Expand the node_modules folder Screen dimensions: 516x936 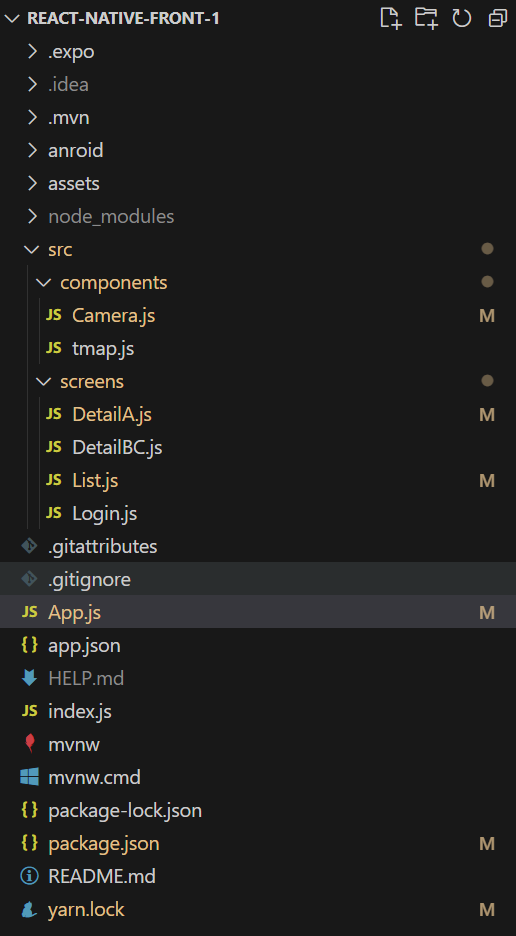(x=32, y=216)
